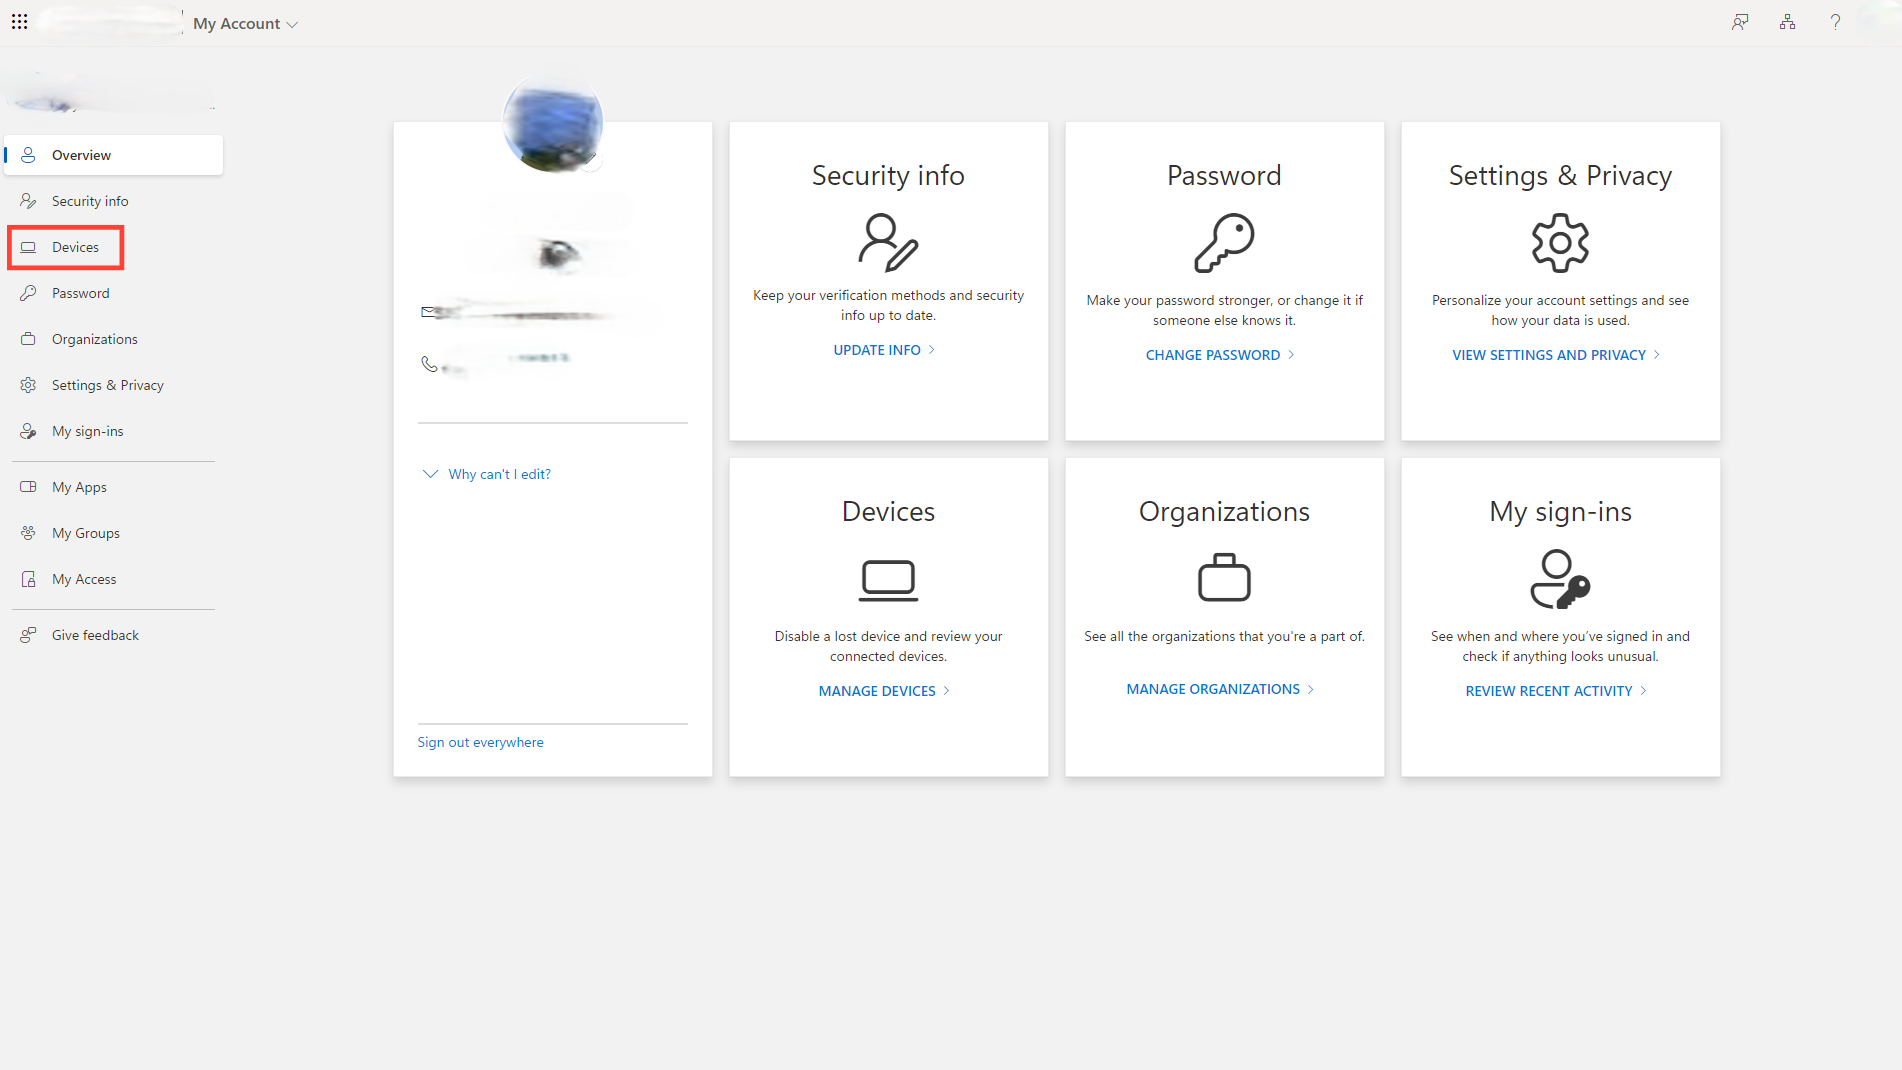Click the profile picture thumbnail
1902x1070 pixels.
click(553, 122)
